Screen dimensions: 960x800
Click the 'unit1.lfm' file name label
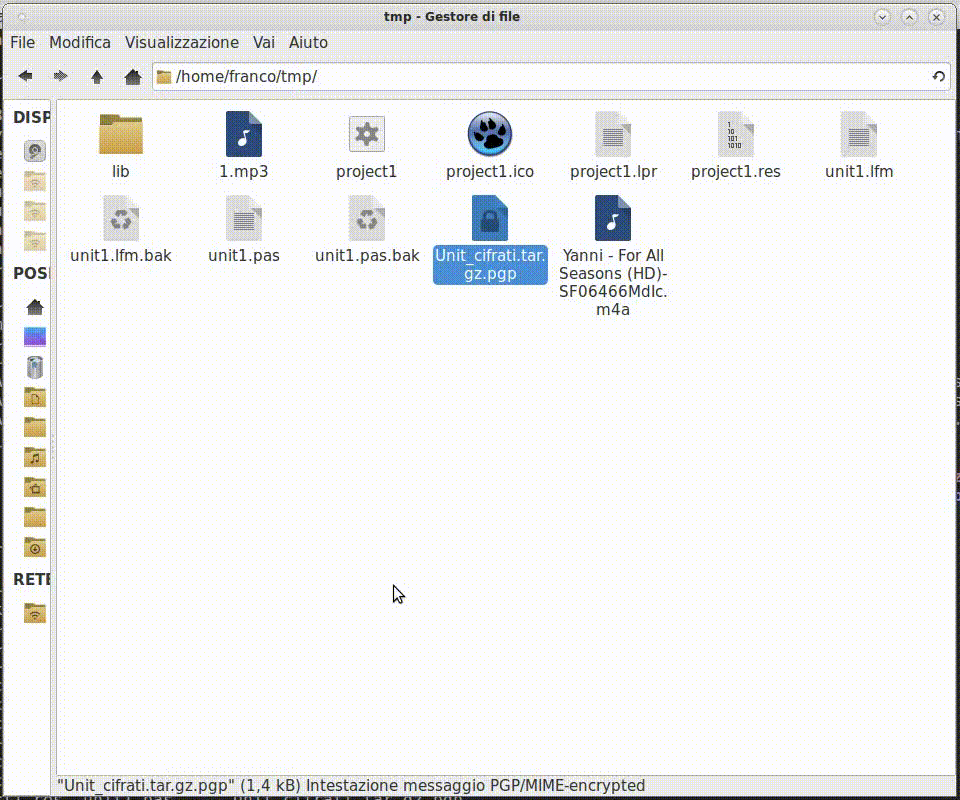click(x=859, y=171)
